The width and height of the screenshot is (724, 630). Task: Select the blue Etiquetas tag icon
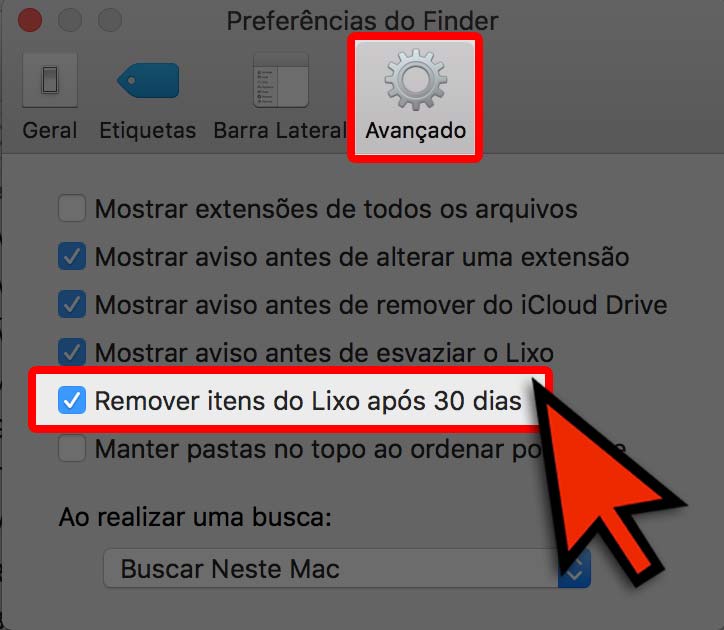click(x=148, y=80)
